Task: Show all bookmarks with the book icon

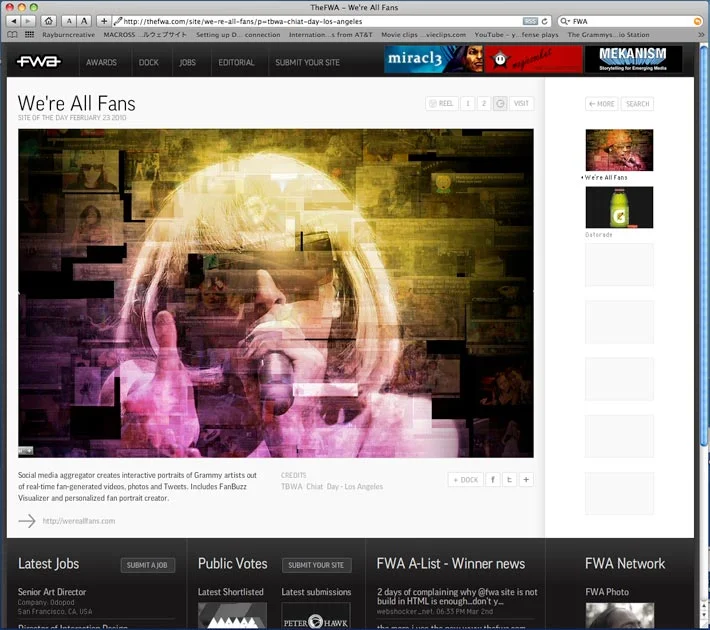Action: click(x=13, y=34)
